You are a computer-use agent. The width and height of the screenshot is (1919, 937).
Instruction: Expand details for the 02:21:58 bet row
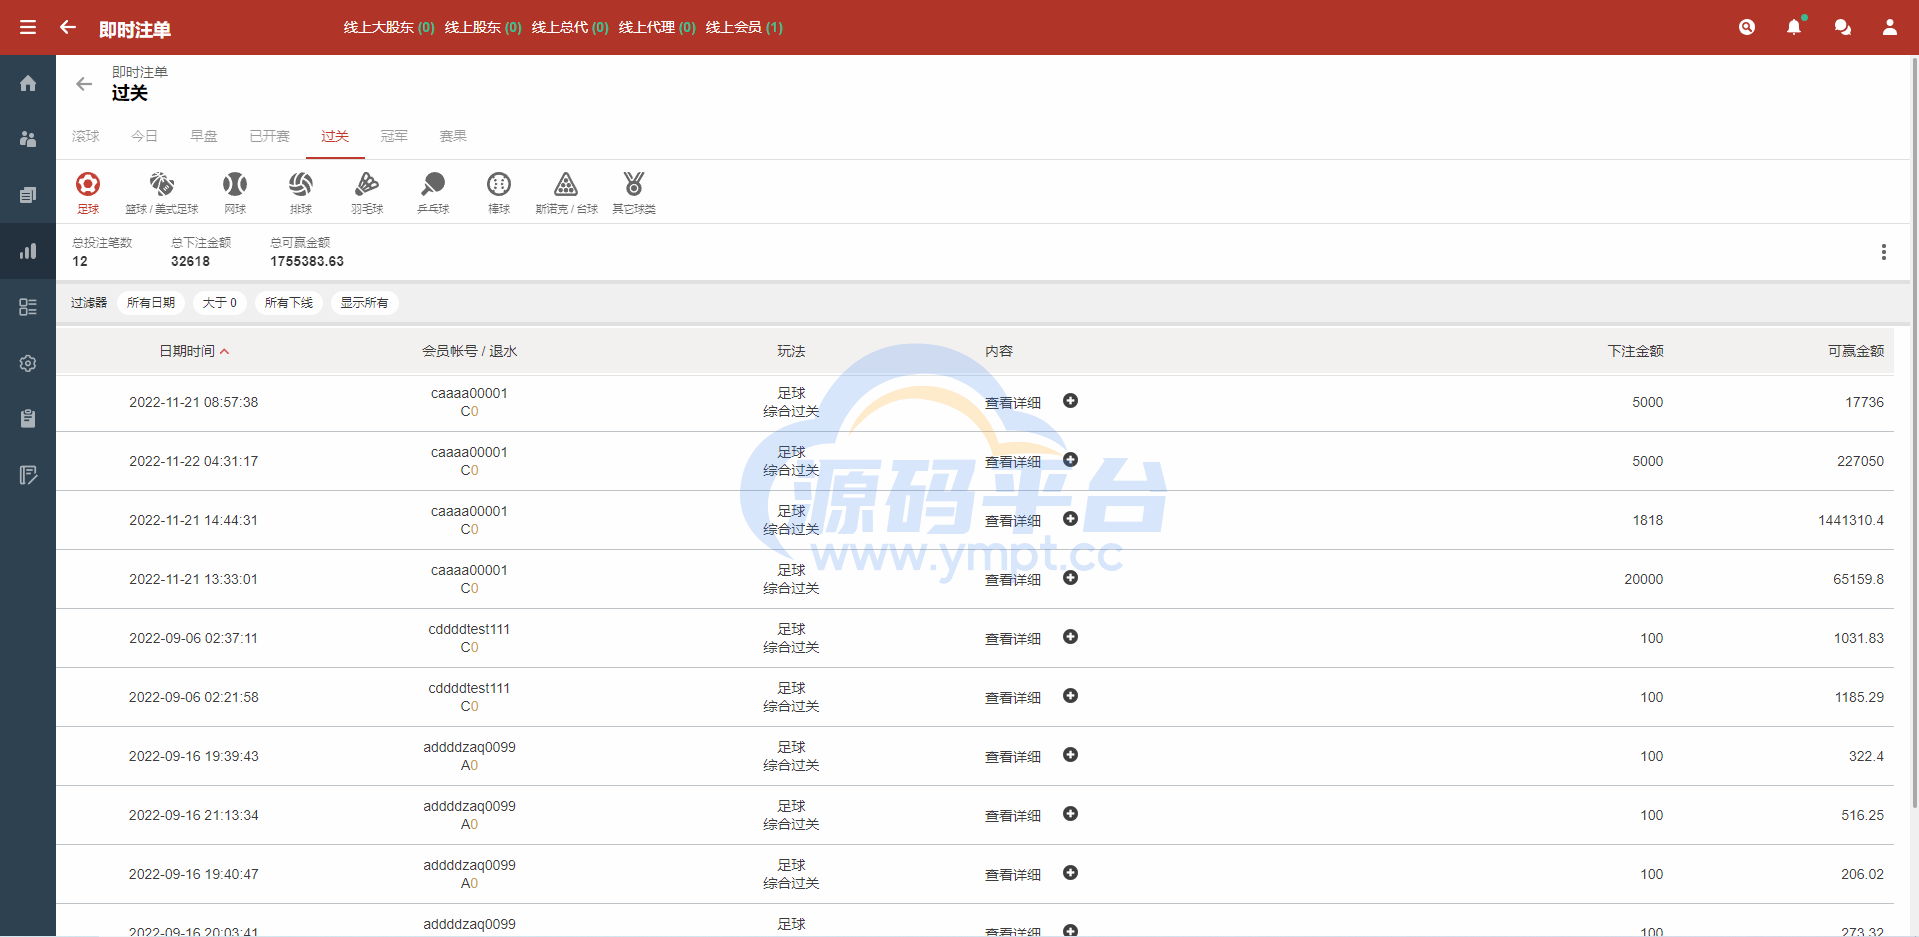click(x=1070, y=696)
